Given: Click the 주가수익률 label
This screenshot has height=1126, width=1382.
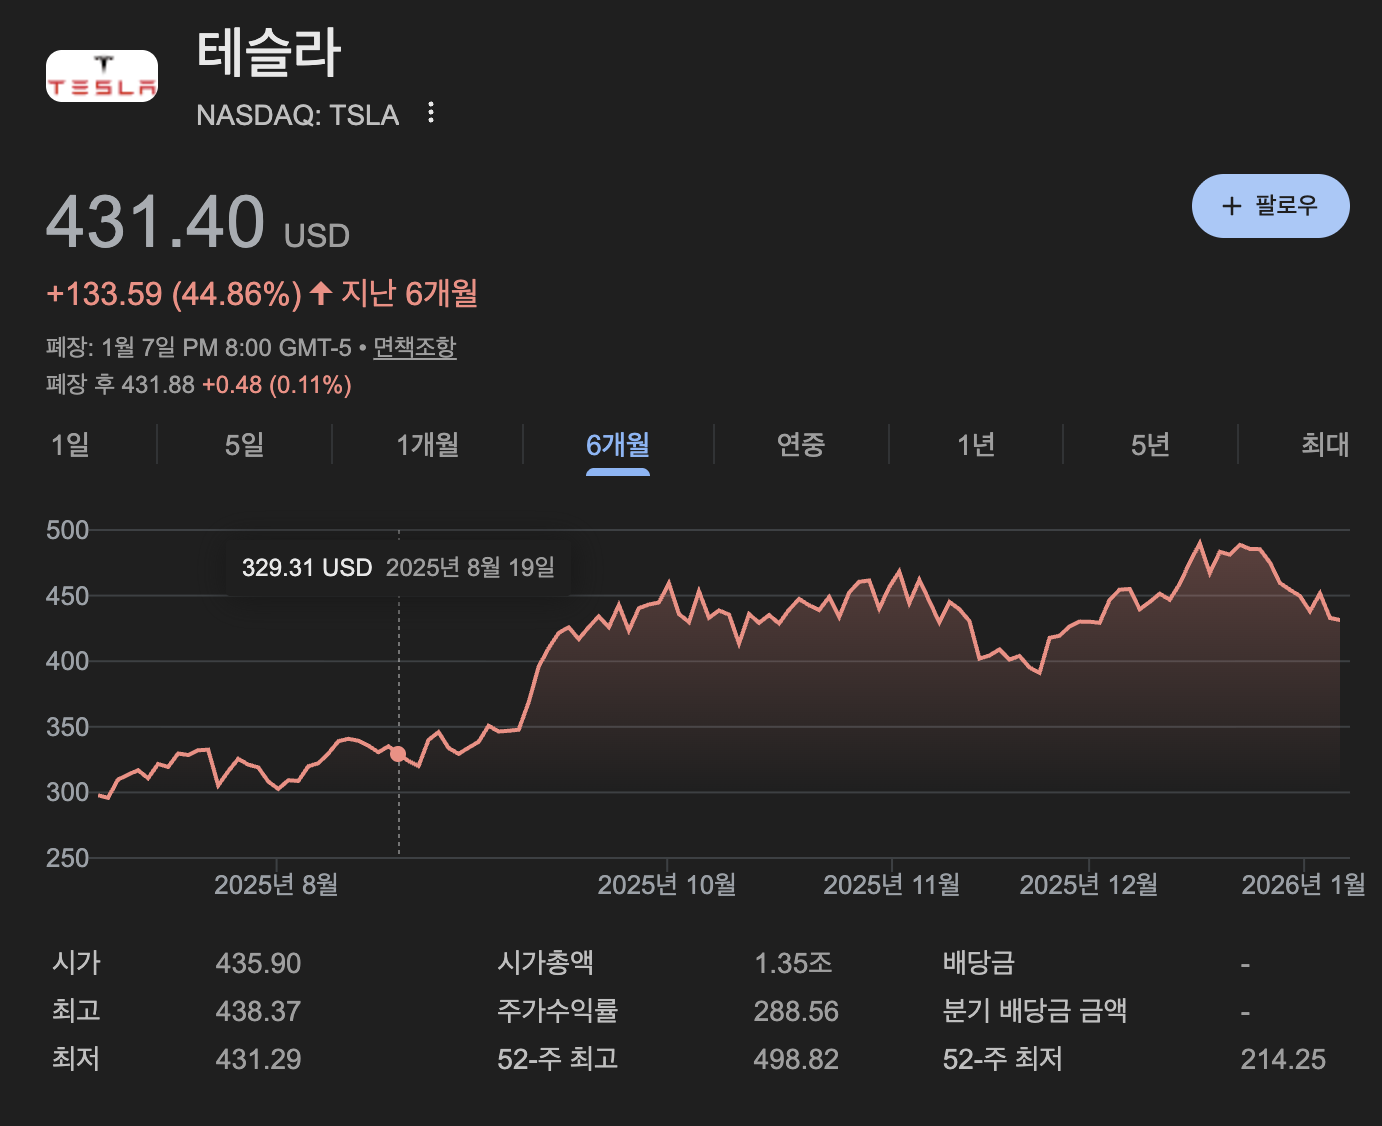Looking at the screenshot, I should click(x=558, y=1011).
